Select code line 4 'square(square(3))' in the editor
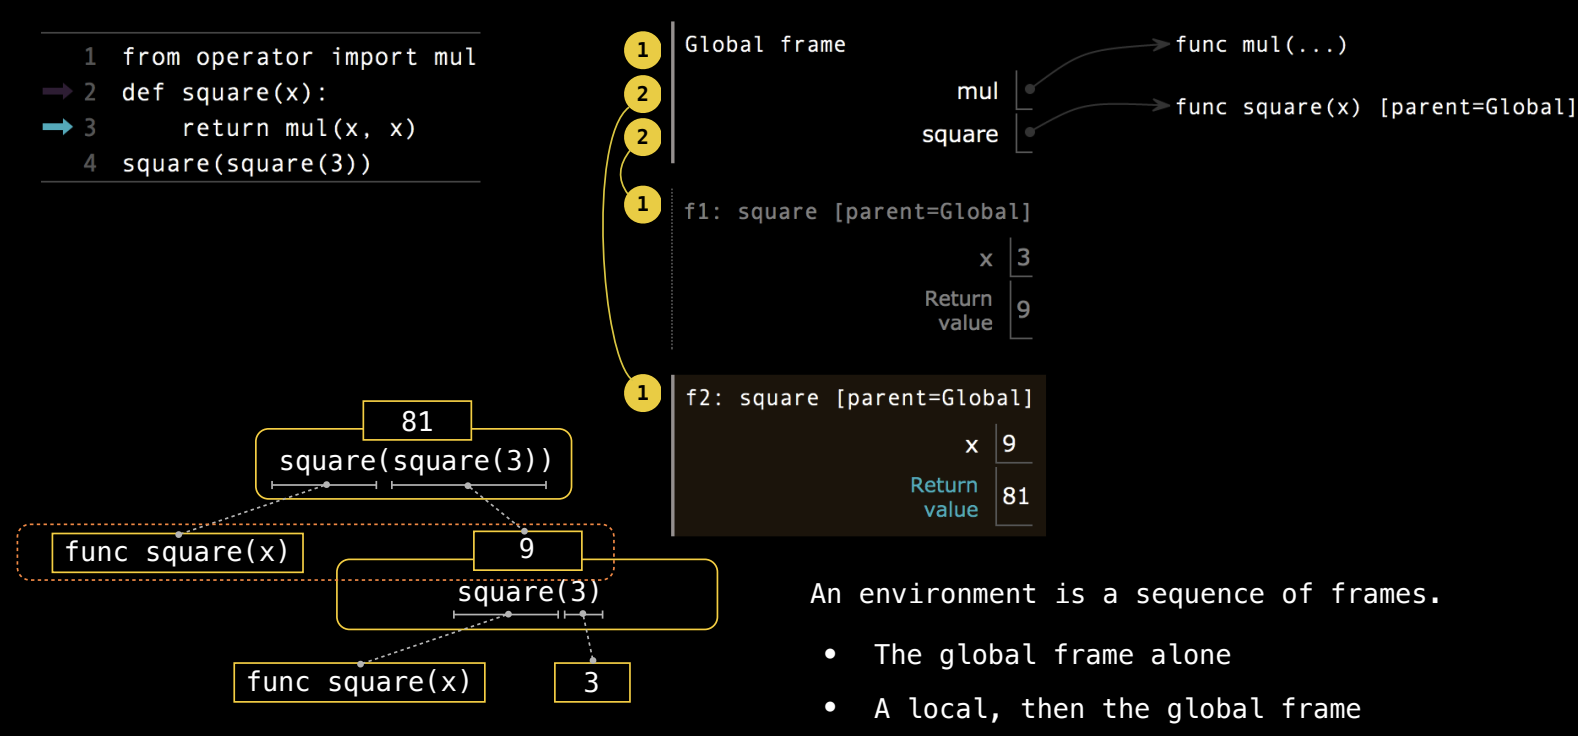This screenshot has height=736, width=1578. (x=246, y=163)
